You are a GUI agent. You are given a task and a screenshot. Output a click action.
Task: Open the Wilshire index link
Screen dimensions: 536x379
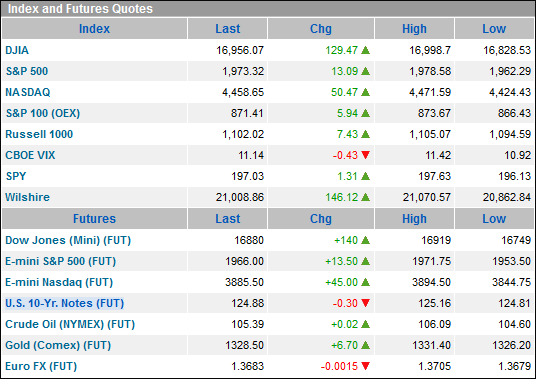(x=27, y=197)
